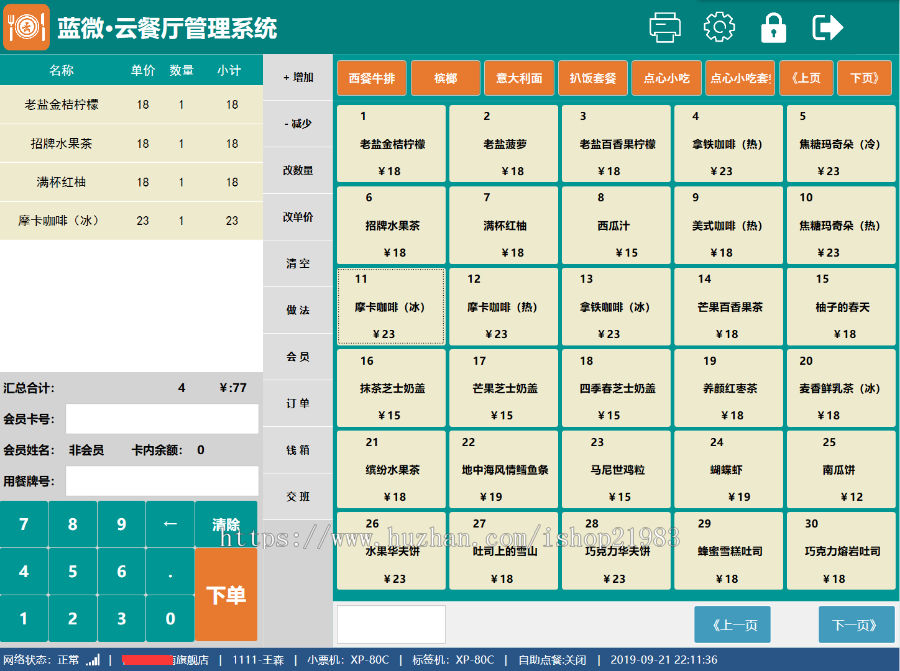Go to next page with 下一页》 button
Viewport: 900px width, 671px height.
click(849, 625)
